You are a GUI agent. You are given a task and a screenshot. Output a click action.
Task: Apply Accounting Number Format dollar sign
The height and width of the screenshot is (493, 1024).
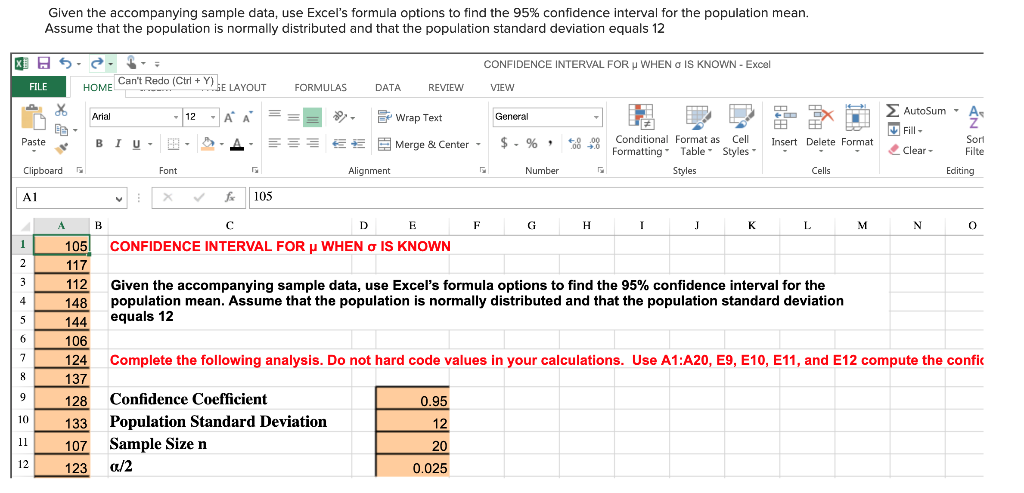pos(505,144)
